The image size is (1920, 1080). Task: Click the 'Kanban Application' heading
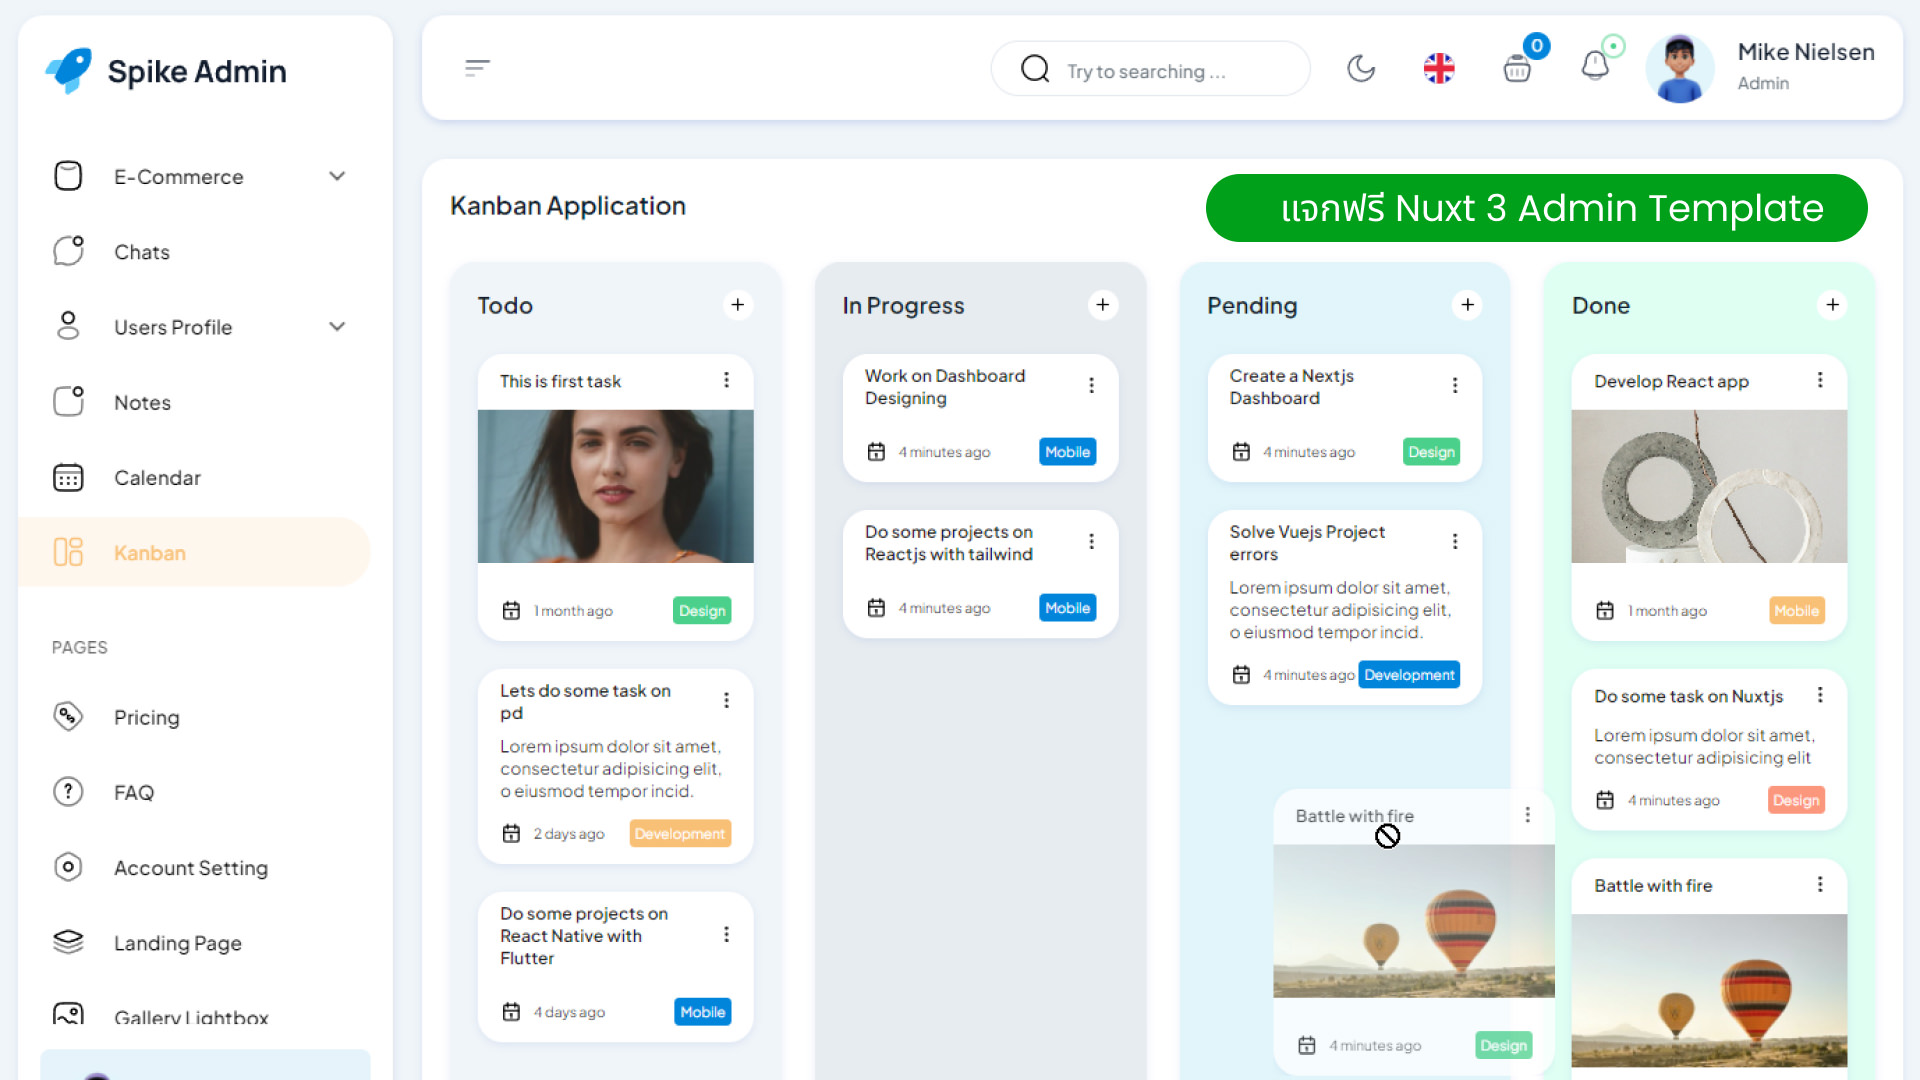(568, 206)
